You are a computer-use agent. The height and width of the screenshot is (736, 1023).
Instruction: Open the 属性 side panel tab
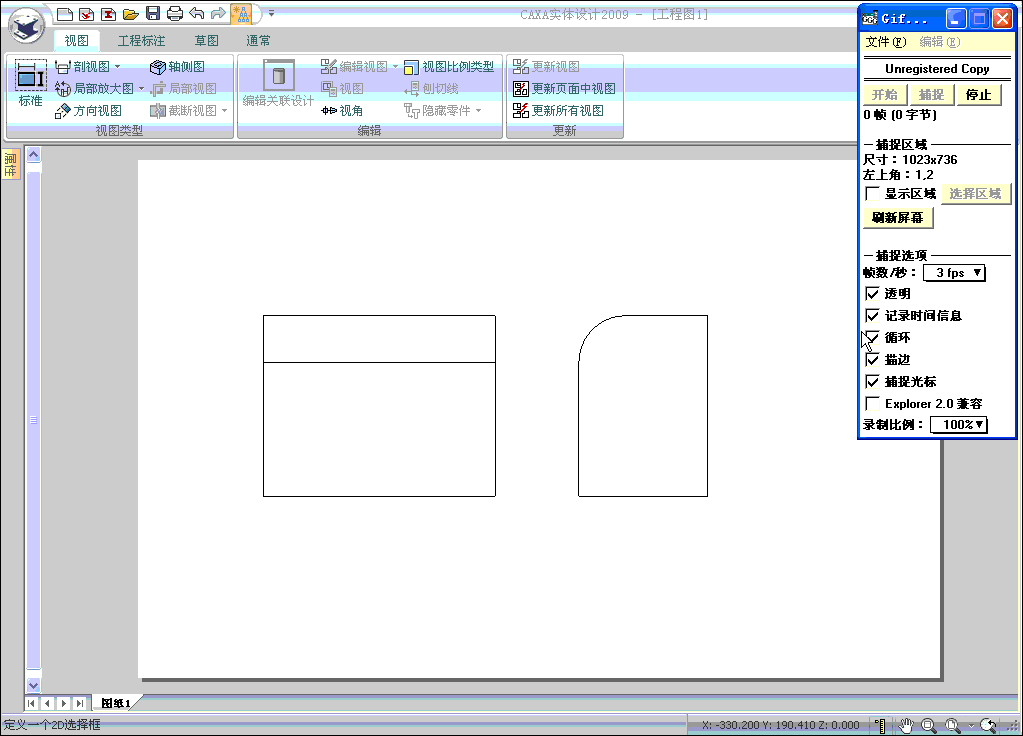coord(10,164)
